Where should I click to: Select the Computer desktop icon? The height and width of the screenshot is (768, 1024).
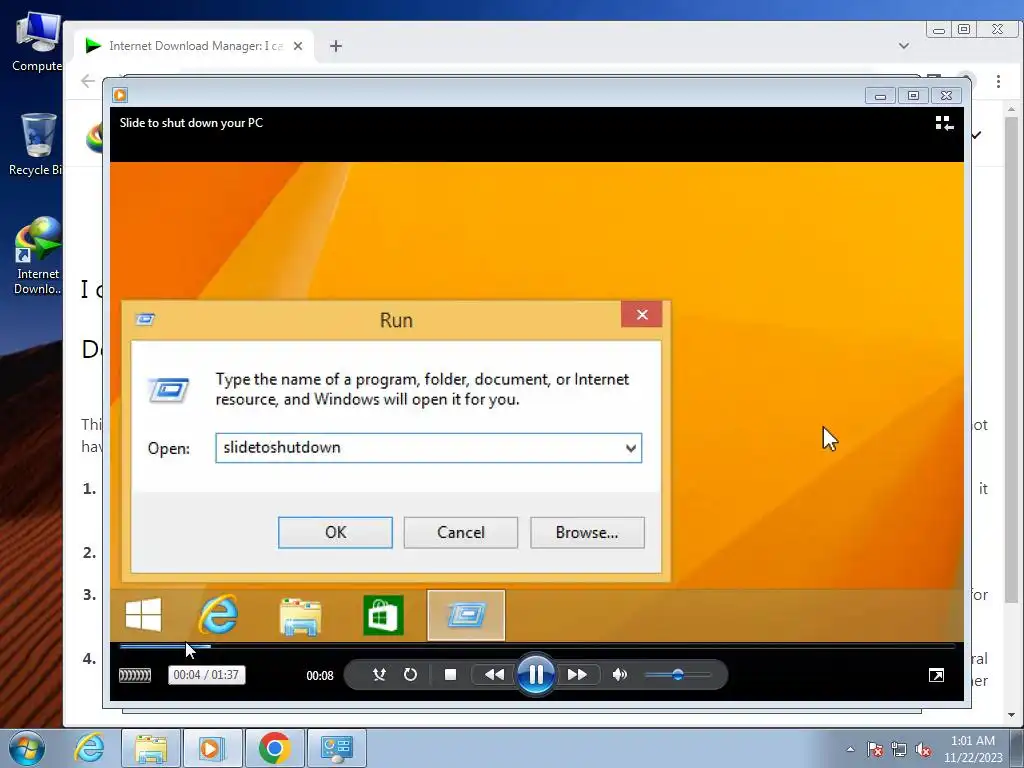37,42
